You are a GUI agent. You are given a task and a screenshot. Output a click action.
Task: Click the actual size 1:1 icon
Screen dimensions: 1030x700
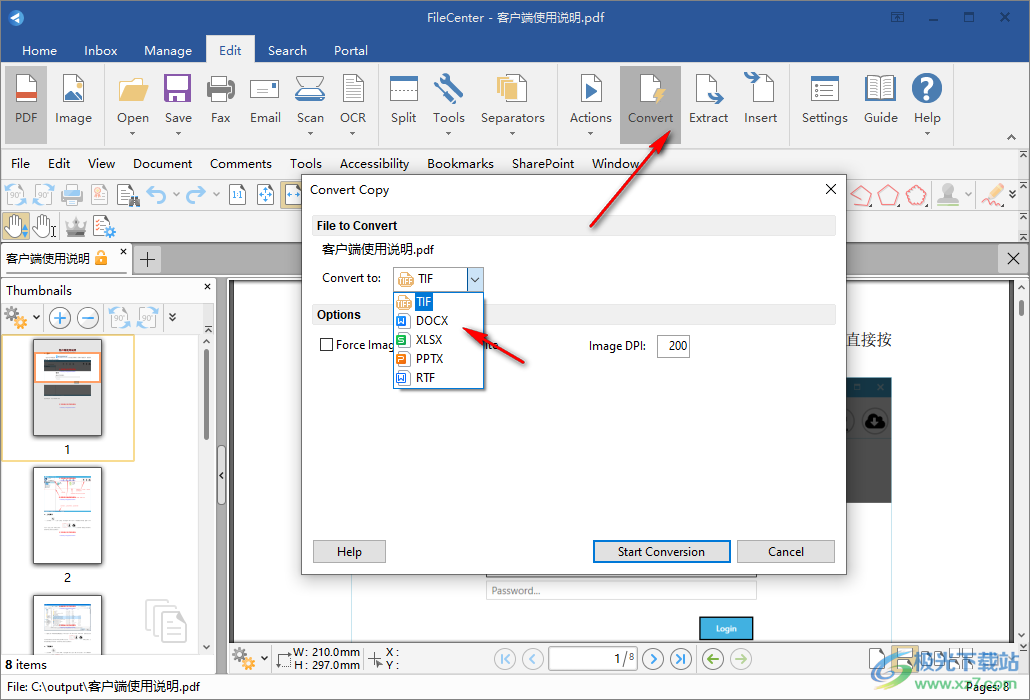238,195
